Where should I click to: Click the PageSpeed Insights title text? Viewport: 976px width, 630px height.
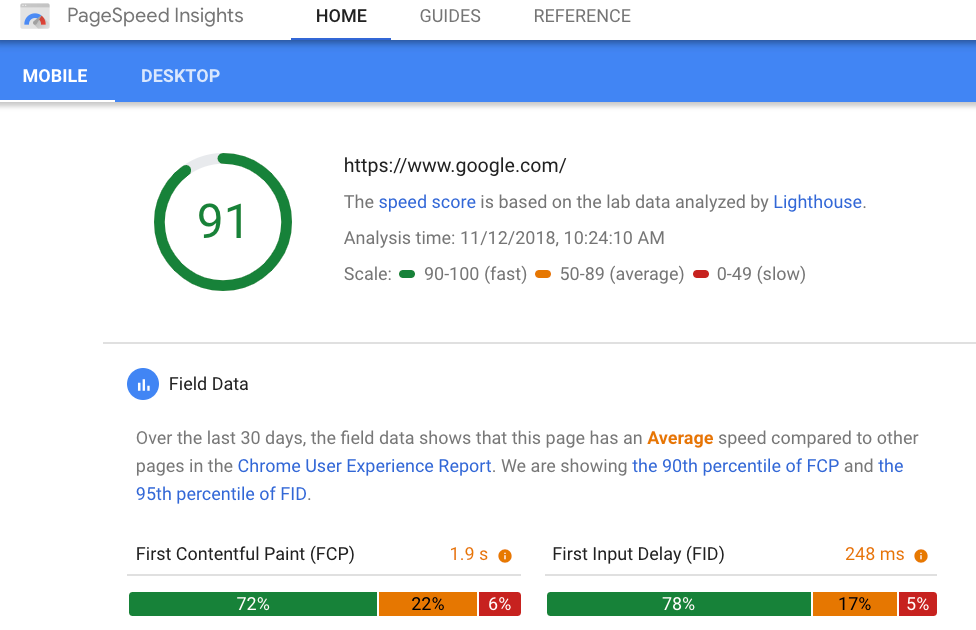coord(155,17)
